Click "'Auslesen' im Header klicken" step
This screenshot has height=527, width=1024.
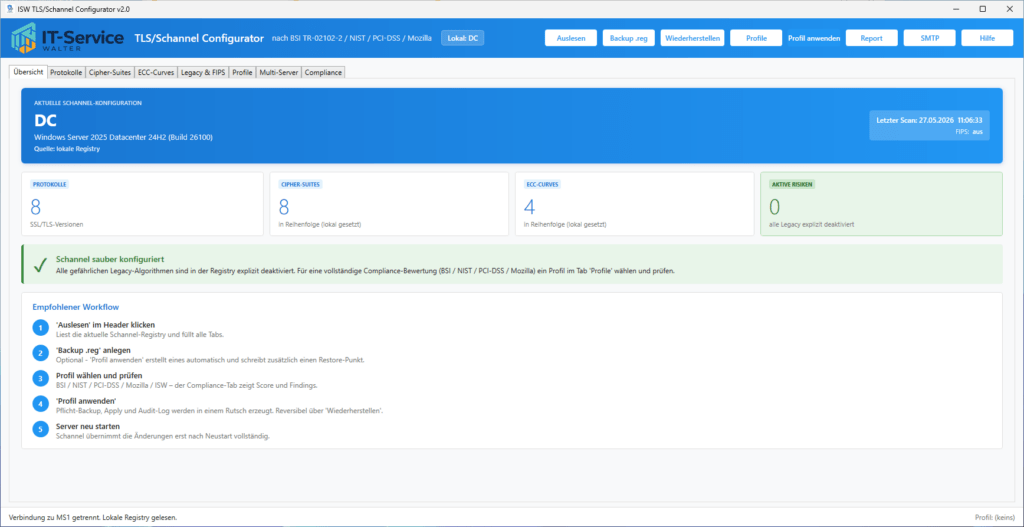[x=105, y=325]
